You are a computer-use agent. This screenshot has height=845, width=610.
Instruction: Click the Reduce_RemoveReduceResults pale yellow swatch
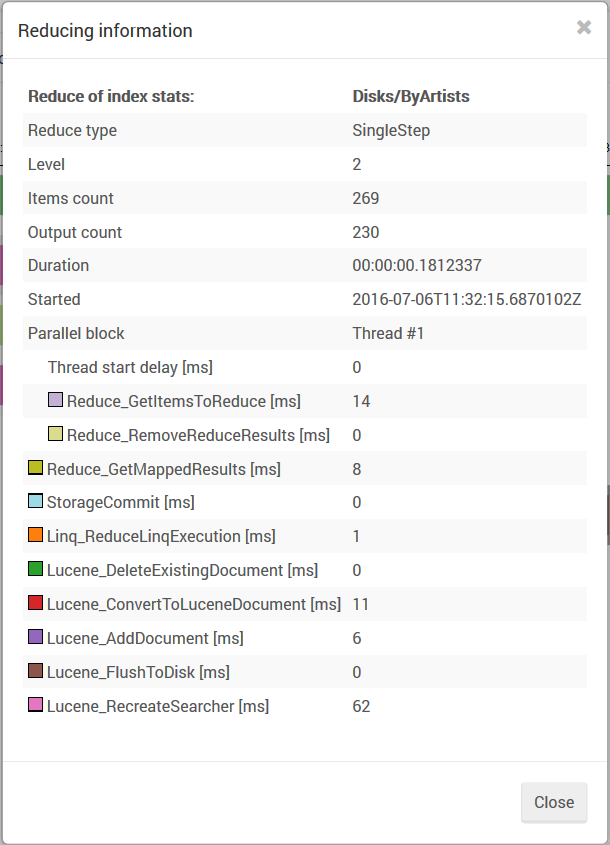(x=56, y=434)
